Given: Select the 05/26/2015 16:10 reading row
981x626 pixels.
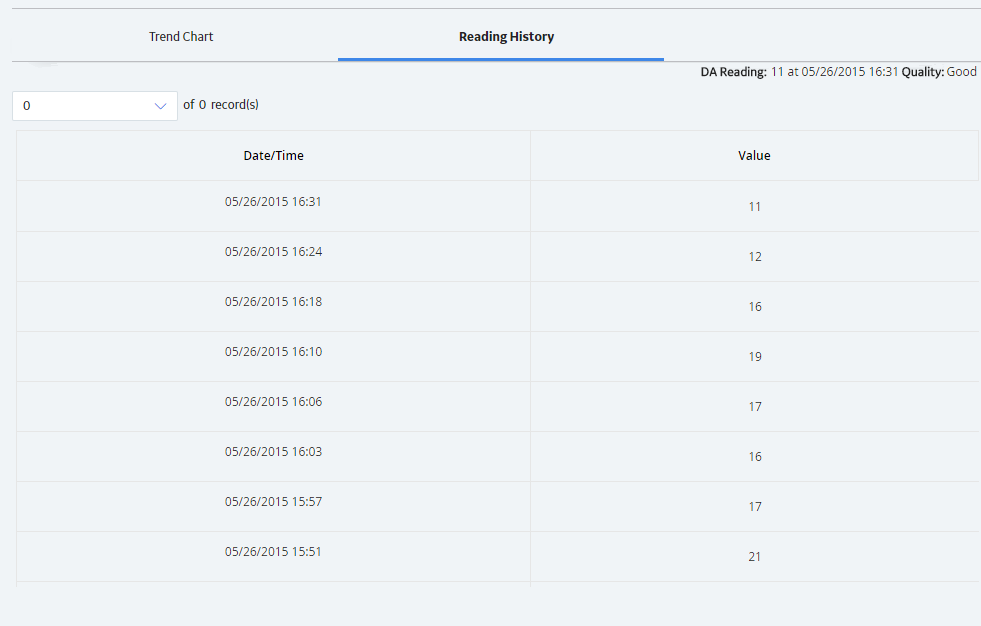Looking at the screenshot, I should point(497,356).
